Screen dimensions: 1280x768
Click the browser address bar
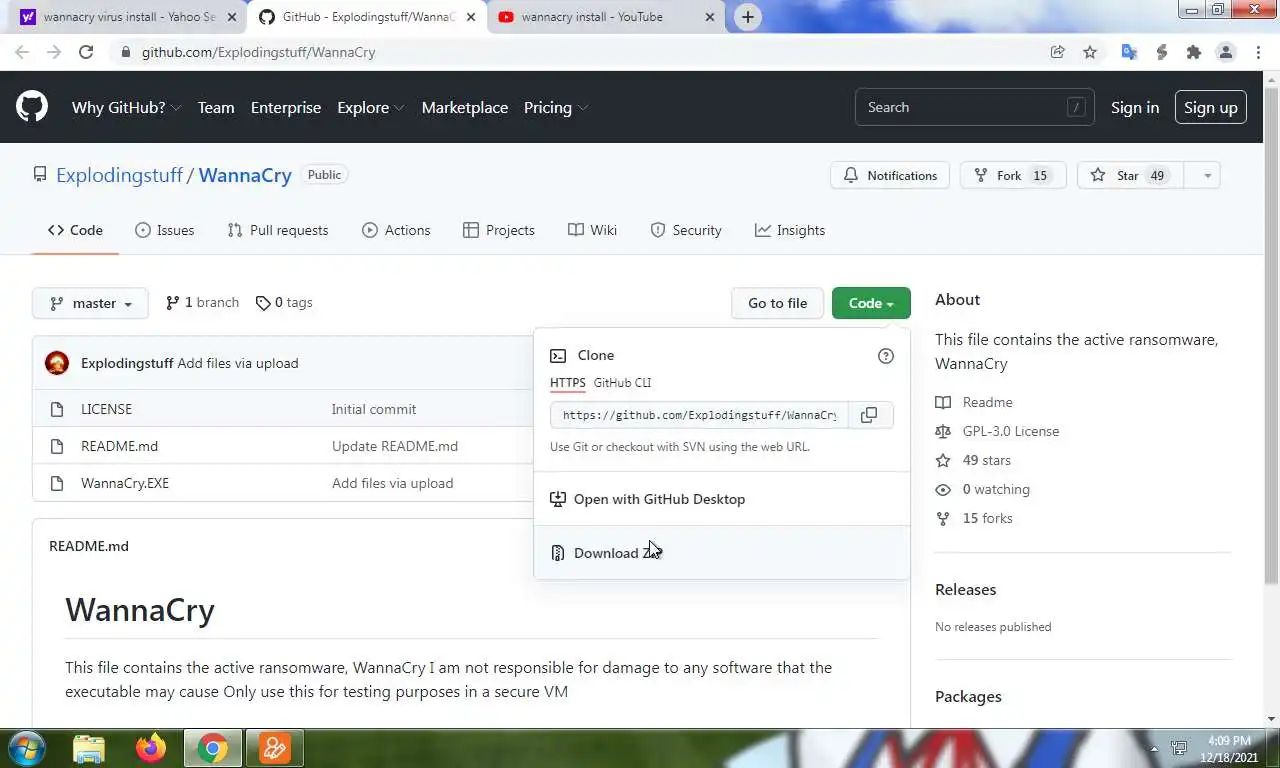pyautogui.click(x=580, y=52)
